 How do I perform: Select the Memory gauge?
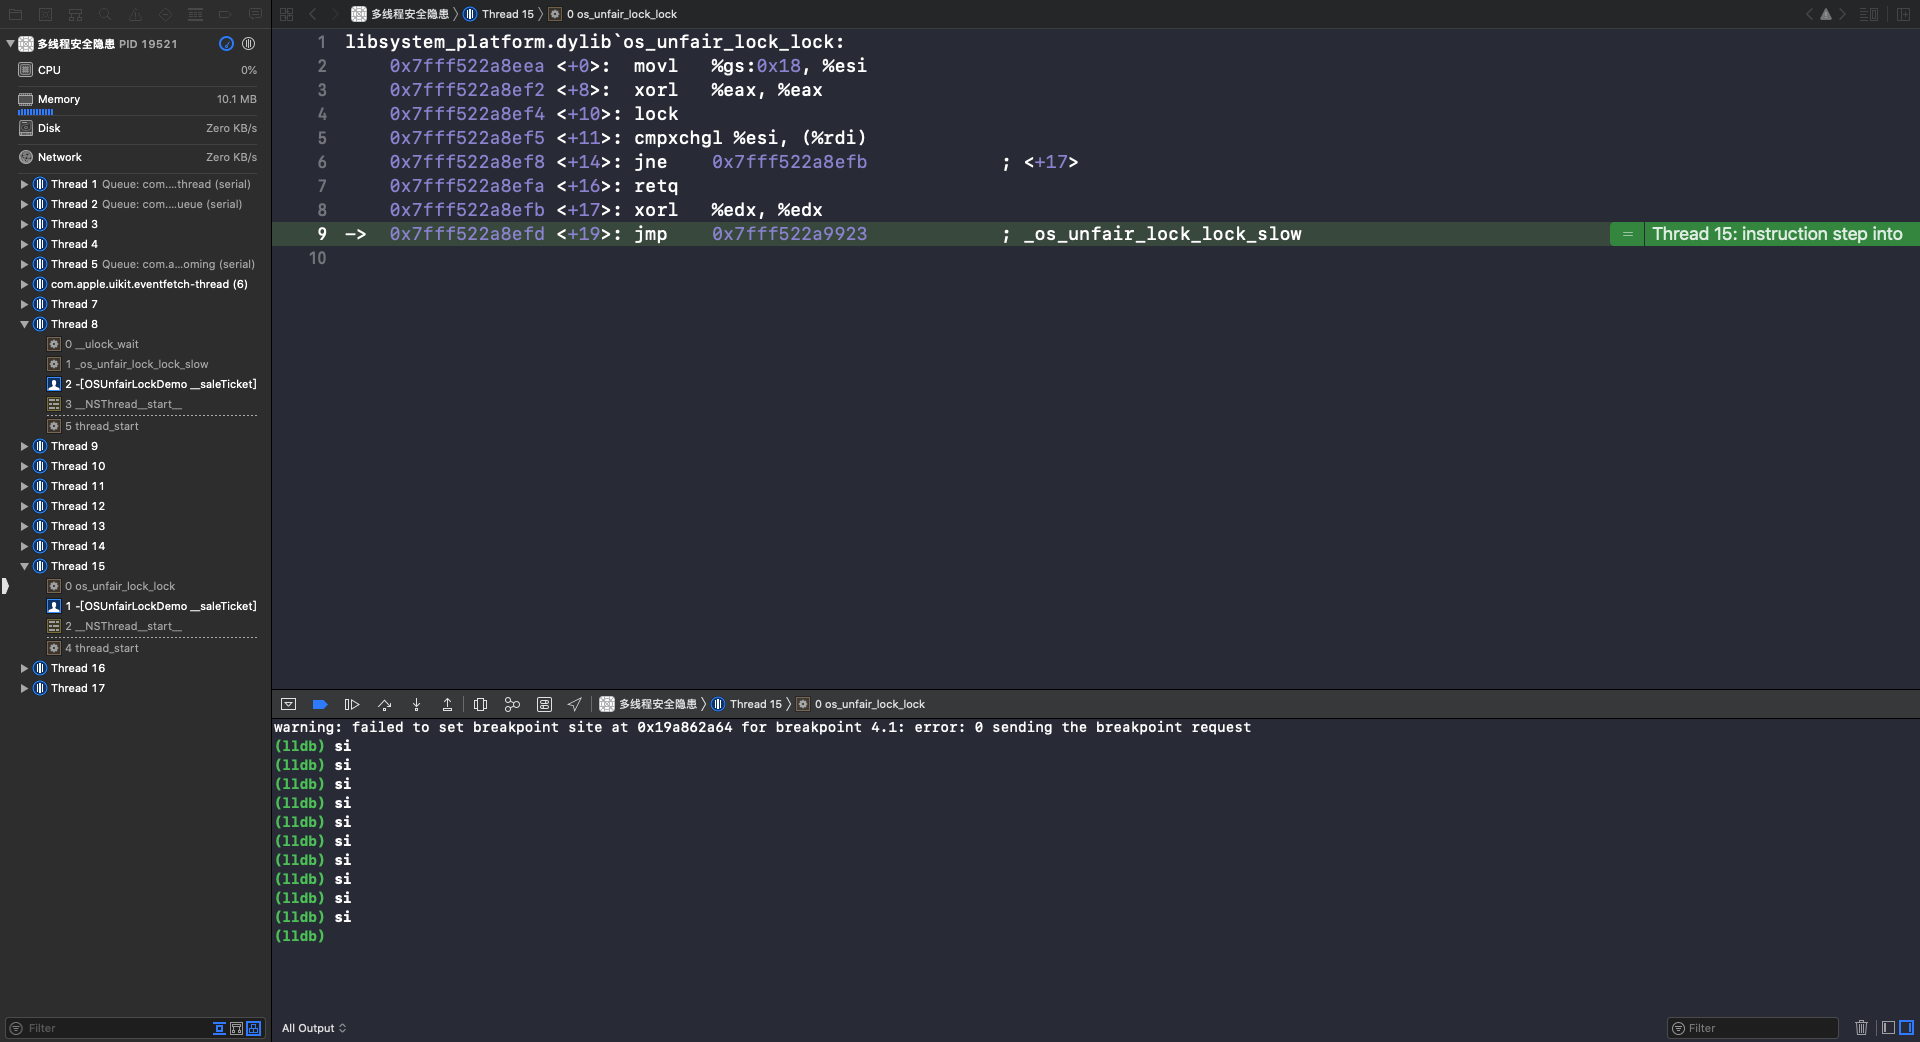(x=136, y=100)
